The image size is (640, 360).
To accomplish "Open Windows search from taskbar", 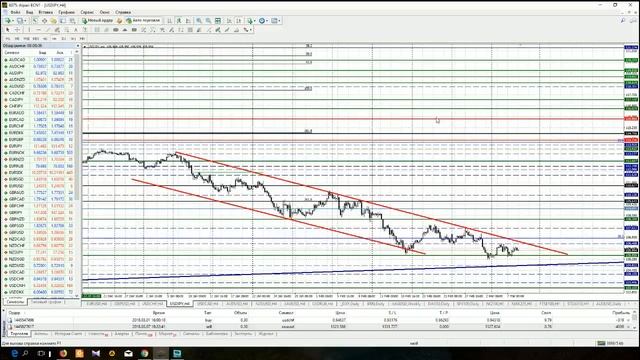I will click(x=25, y=353).
